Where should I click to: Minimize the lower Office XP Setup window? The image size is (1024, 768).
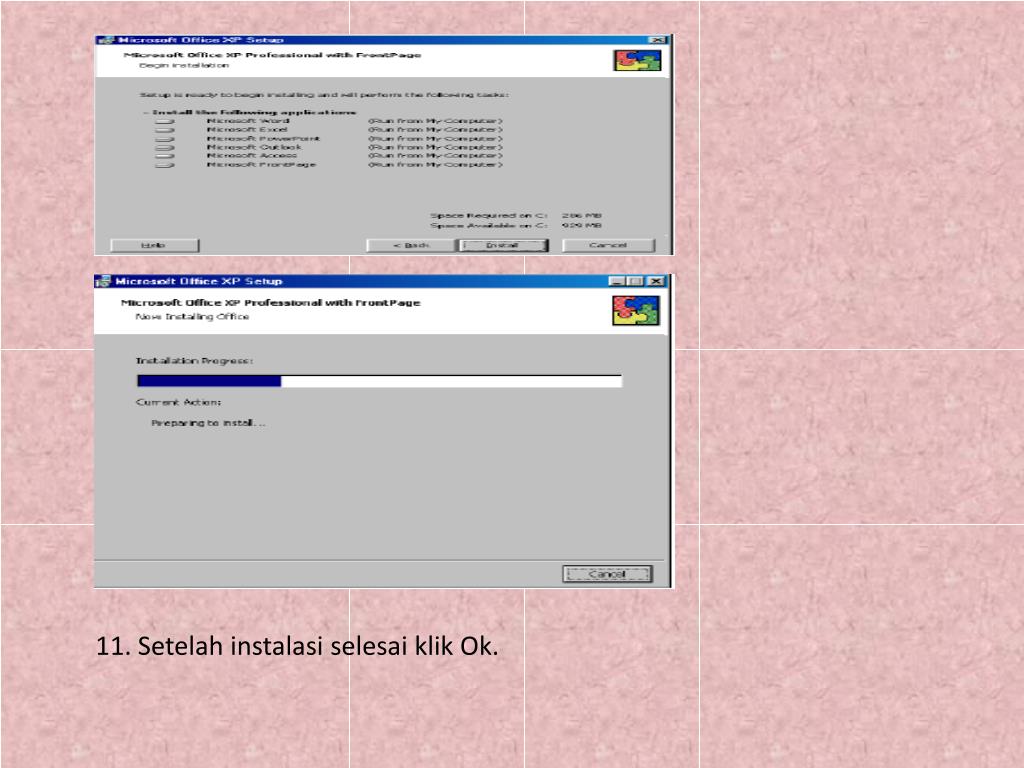tap(616, 281)
